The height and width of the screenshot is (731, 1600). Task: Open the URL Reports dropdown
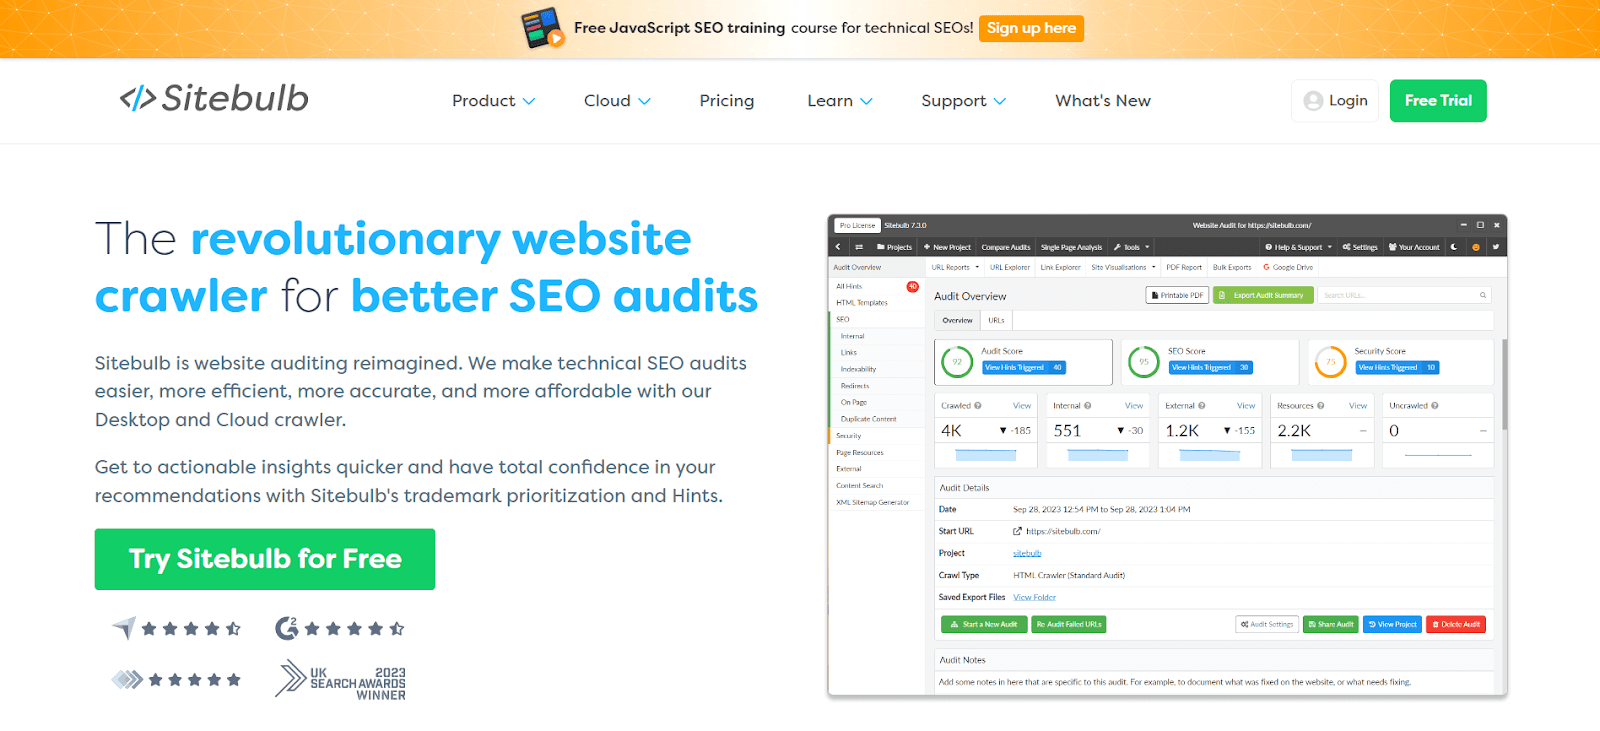point(954,267)
